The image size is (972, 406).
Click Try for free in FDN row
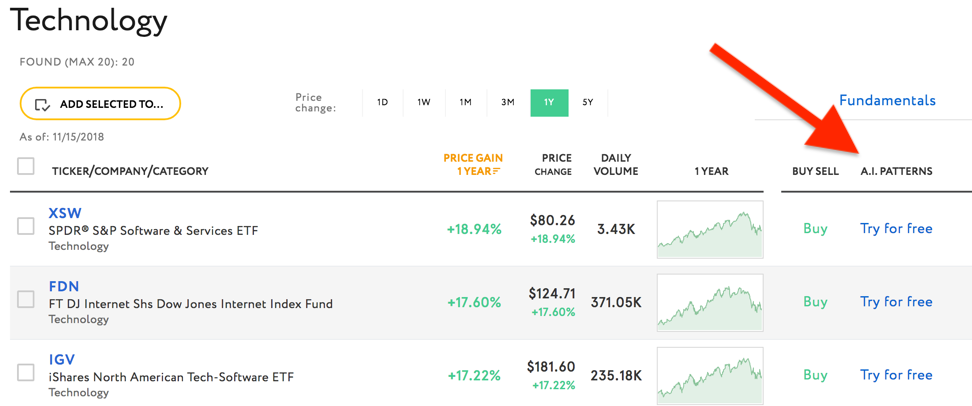pyautogui.click(x=896, y=302)
